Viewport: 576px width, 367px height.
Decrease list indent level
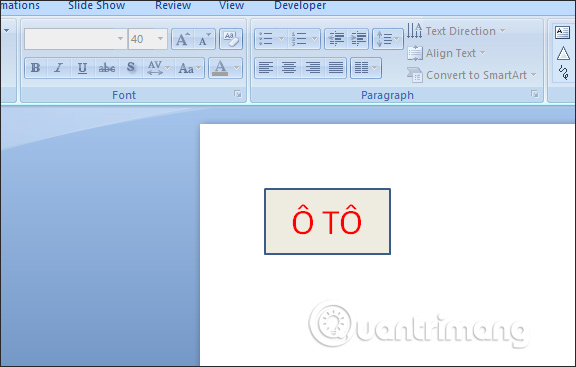click(x=336, y=39)
